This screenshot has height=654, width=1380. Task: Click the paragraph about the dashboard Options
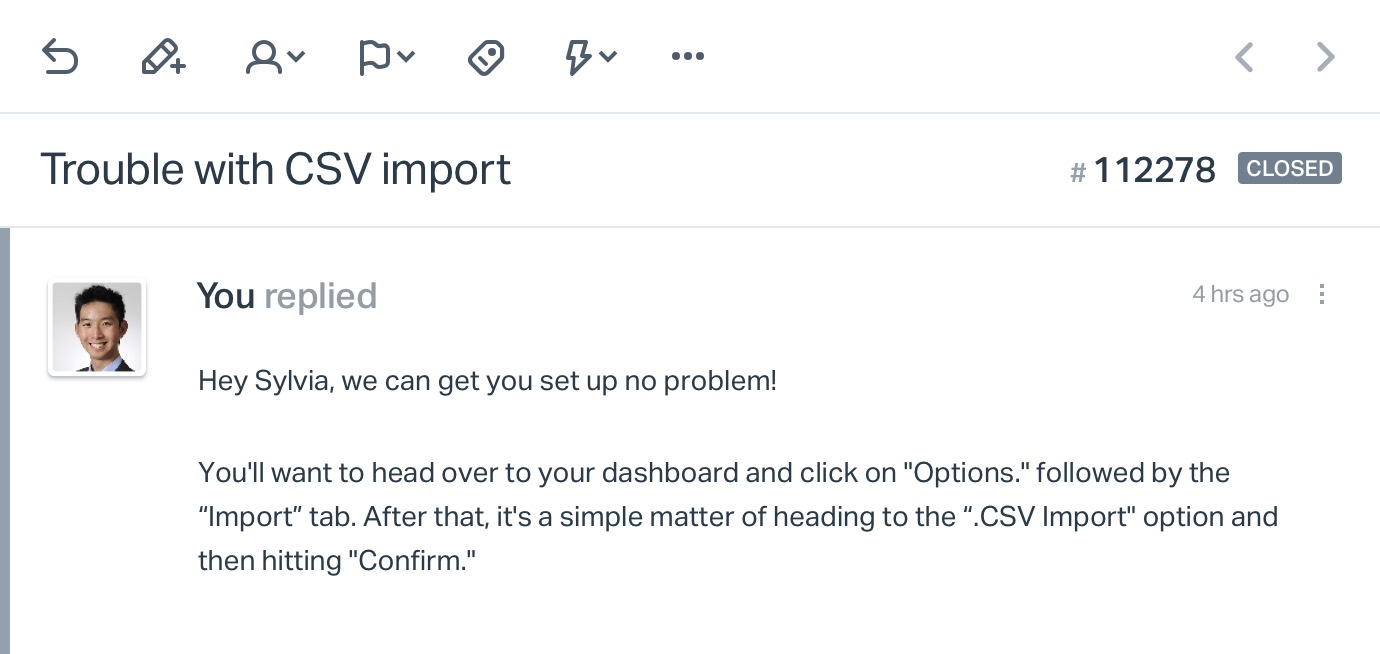pyautogui.click(x=738, y=516)
